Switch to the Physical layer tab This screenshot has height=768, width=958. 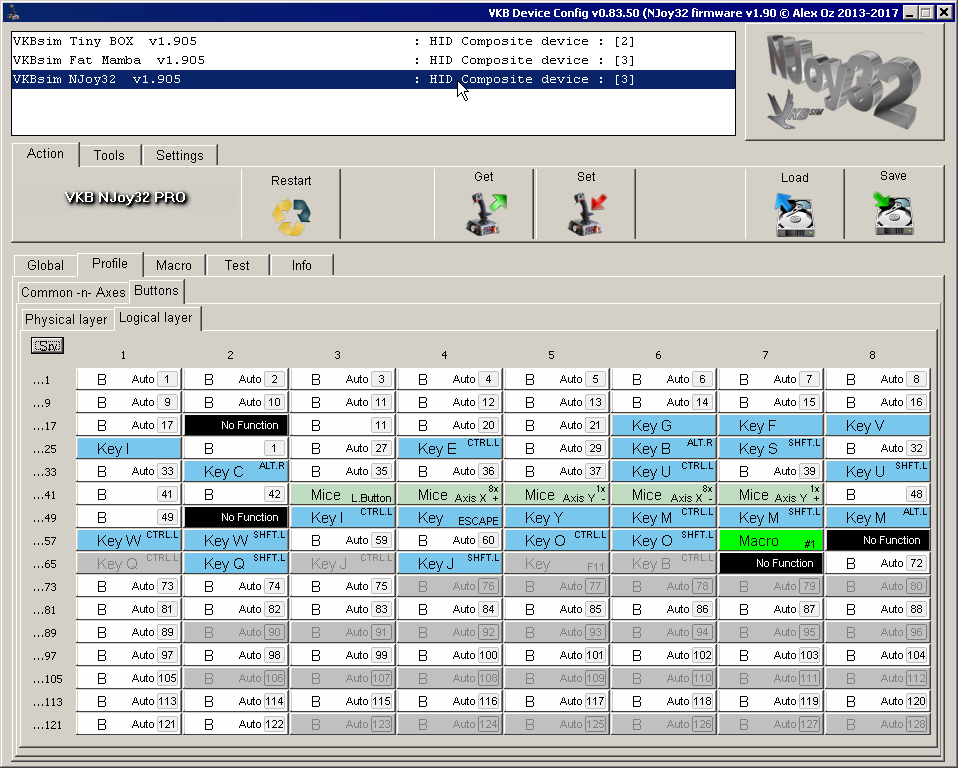(66, 319)
